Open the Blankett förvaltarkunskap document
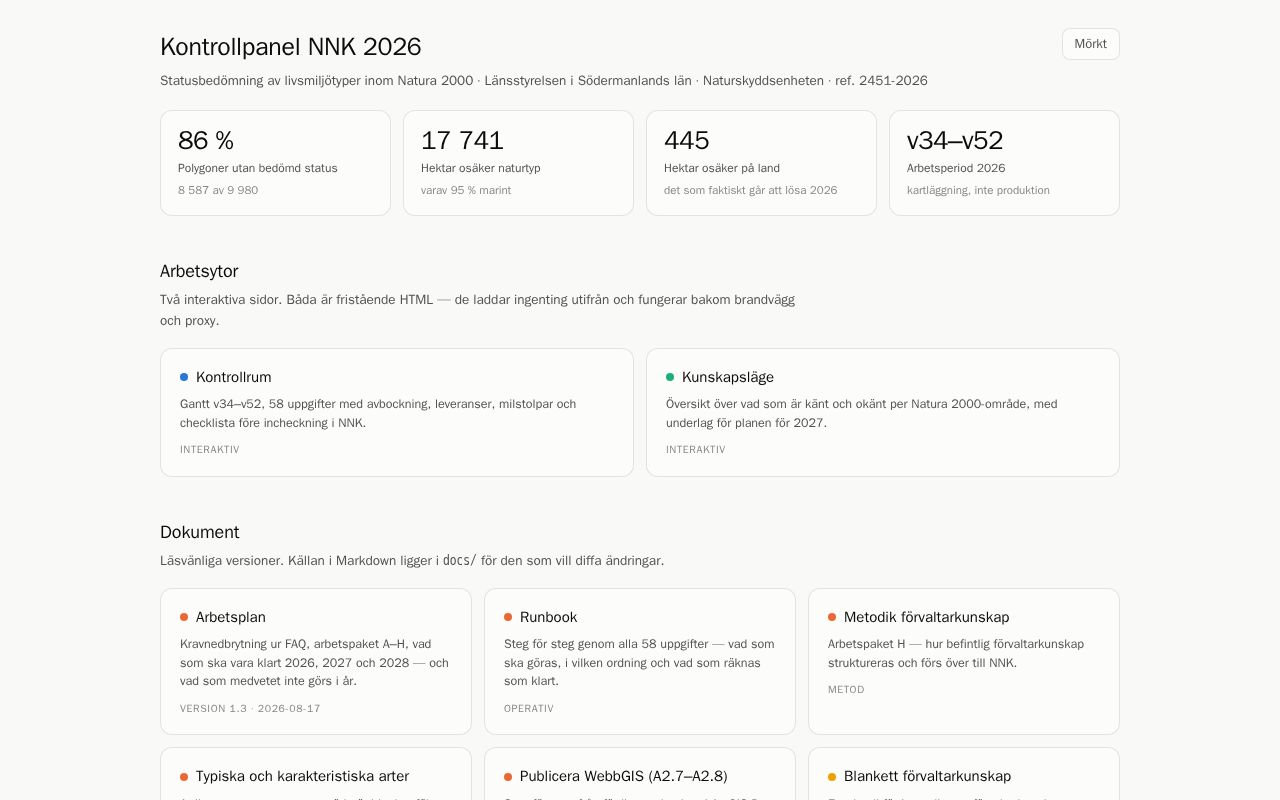This screenshot has height=800, width=1280. click(964, 774)
